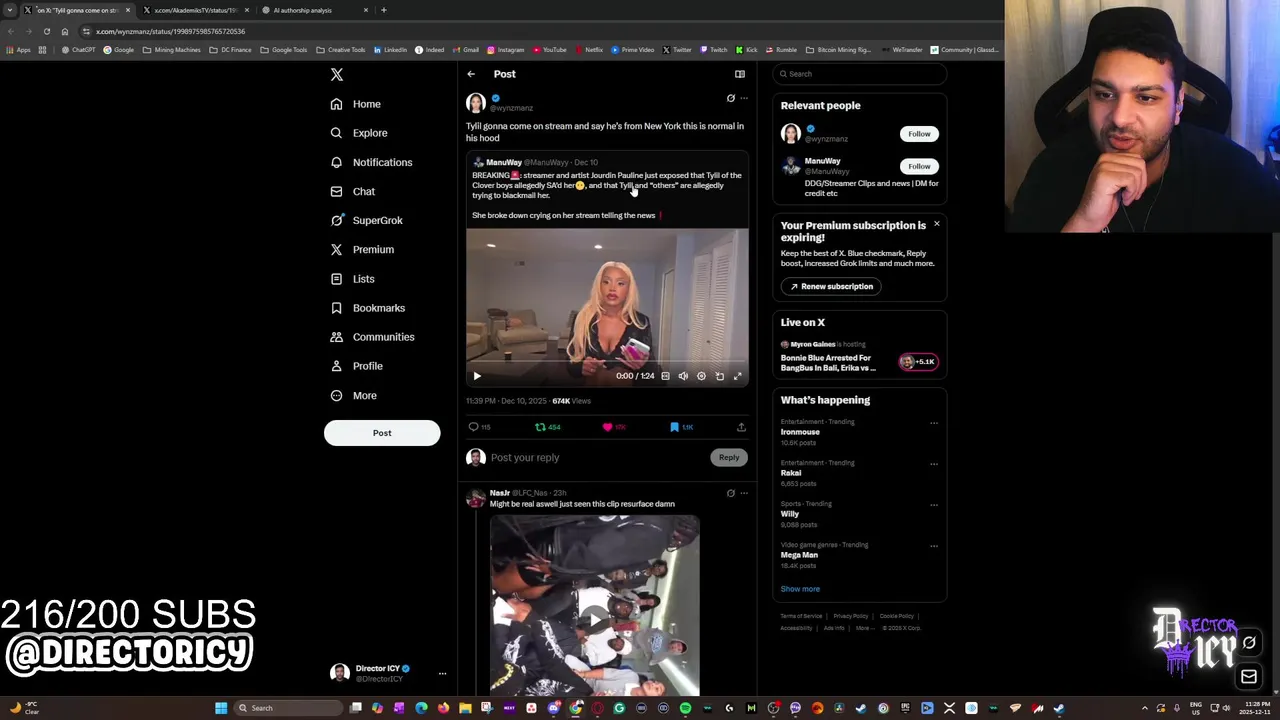Viewport: 1280px width, 720px height.
Task: Open the Ironmouse trending topic
Action: [x=800, y=432]
